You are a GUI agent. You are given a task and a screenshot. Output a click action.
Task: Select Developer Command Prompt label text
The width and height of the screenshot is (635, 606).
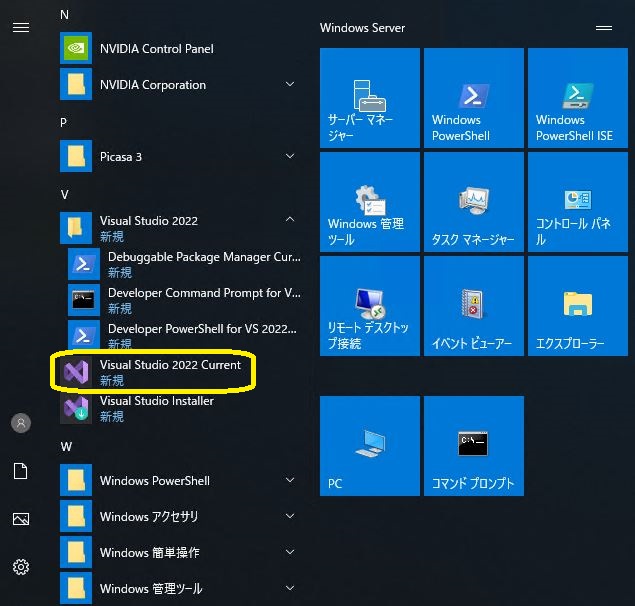[205, 293]
